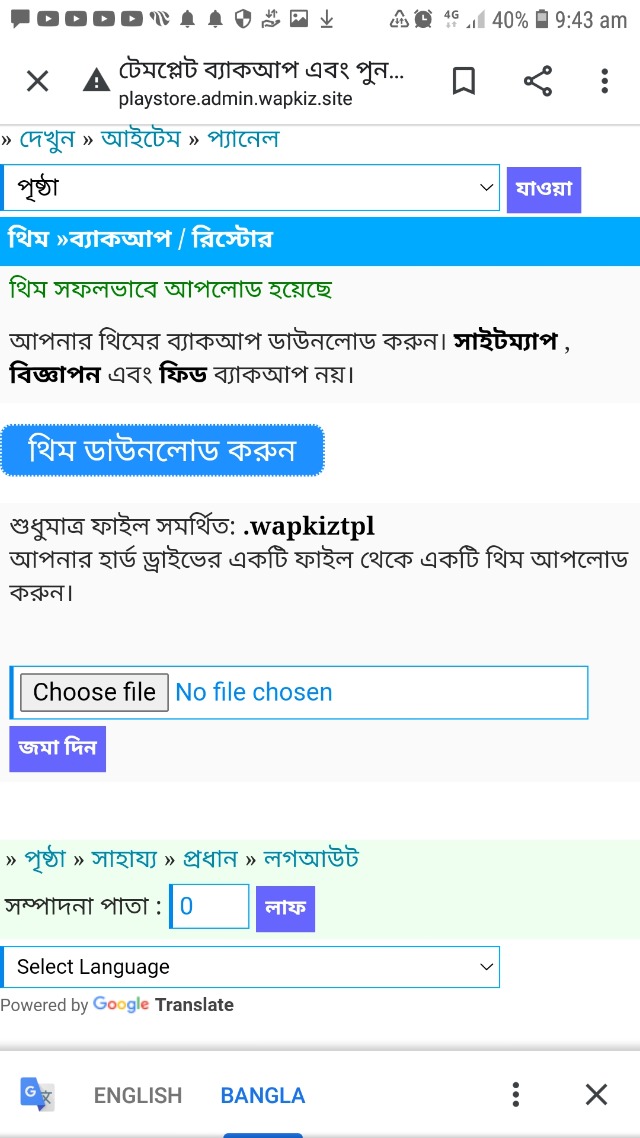Switch translation to ENGLISH tab

click(x=138, y=1095)
